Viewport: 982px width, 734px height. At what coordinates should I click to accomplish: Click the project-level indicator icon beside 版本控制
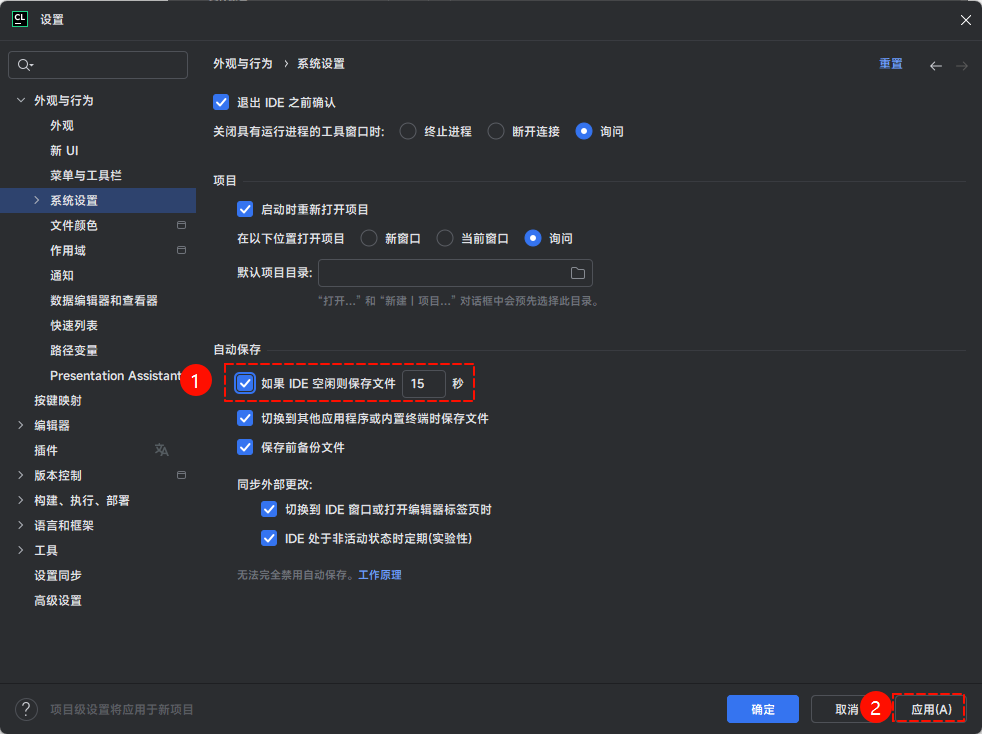point(181,475)
